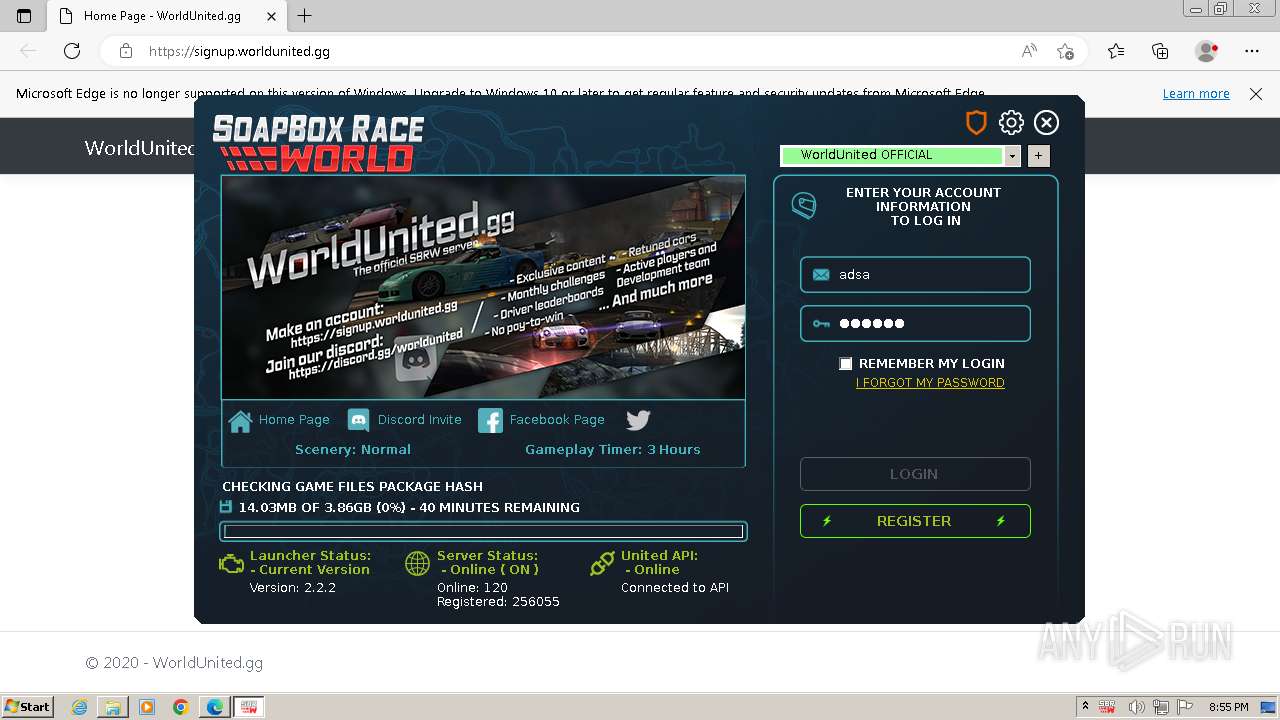
Task: Expand the WorldUnited OFFICIAL server dropdown
Action: [1012, 156]
